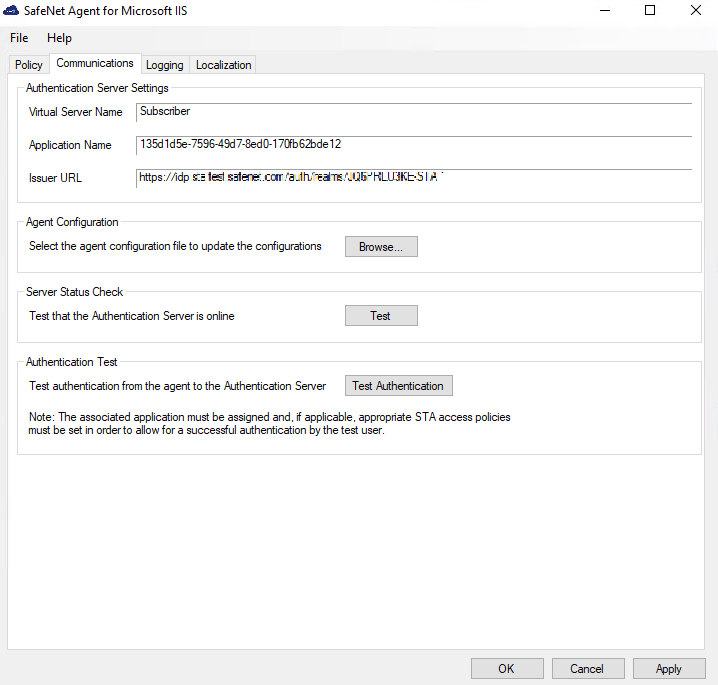Click the note about STA access policies
718x685 pixels.
point(269,424)
